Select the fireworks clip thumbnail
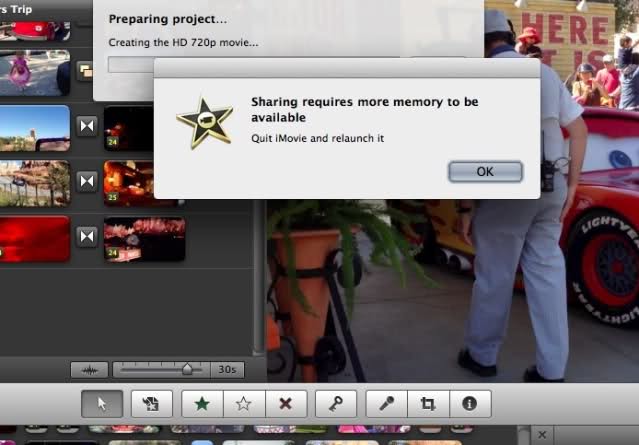639x445 pixels. pyautogui.click(x=144, y=239)
